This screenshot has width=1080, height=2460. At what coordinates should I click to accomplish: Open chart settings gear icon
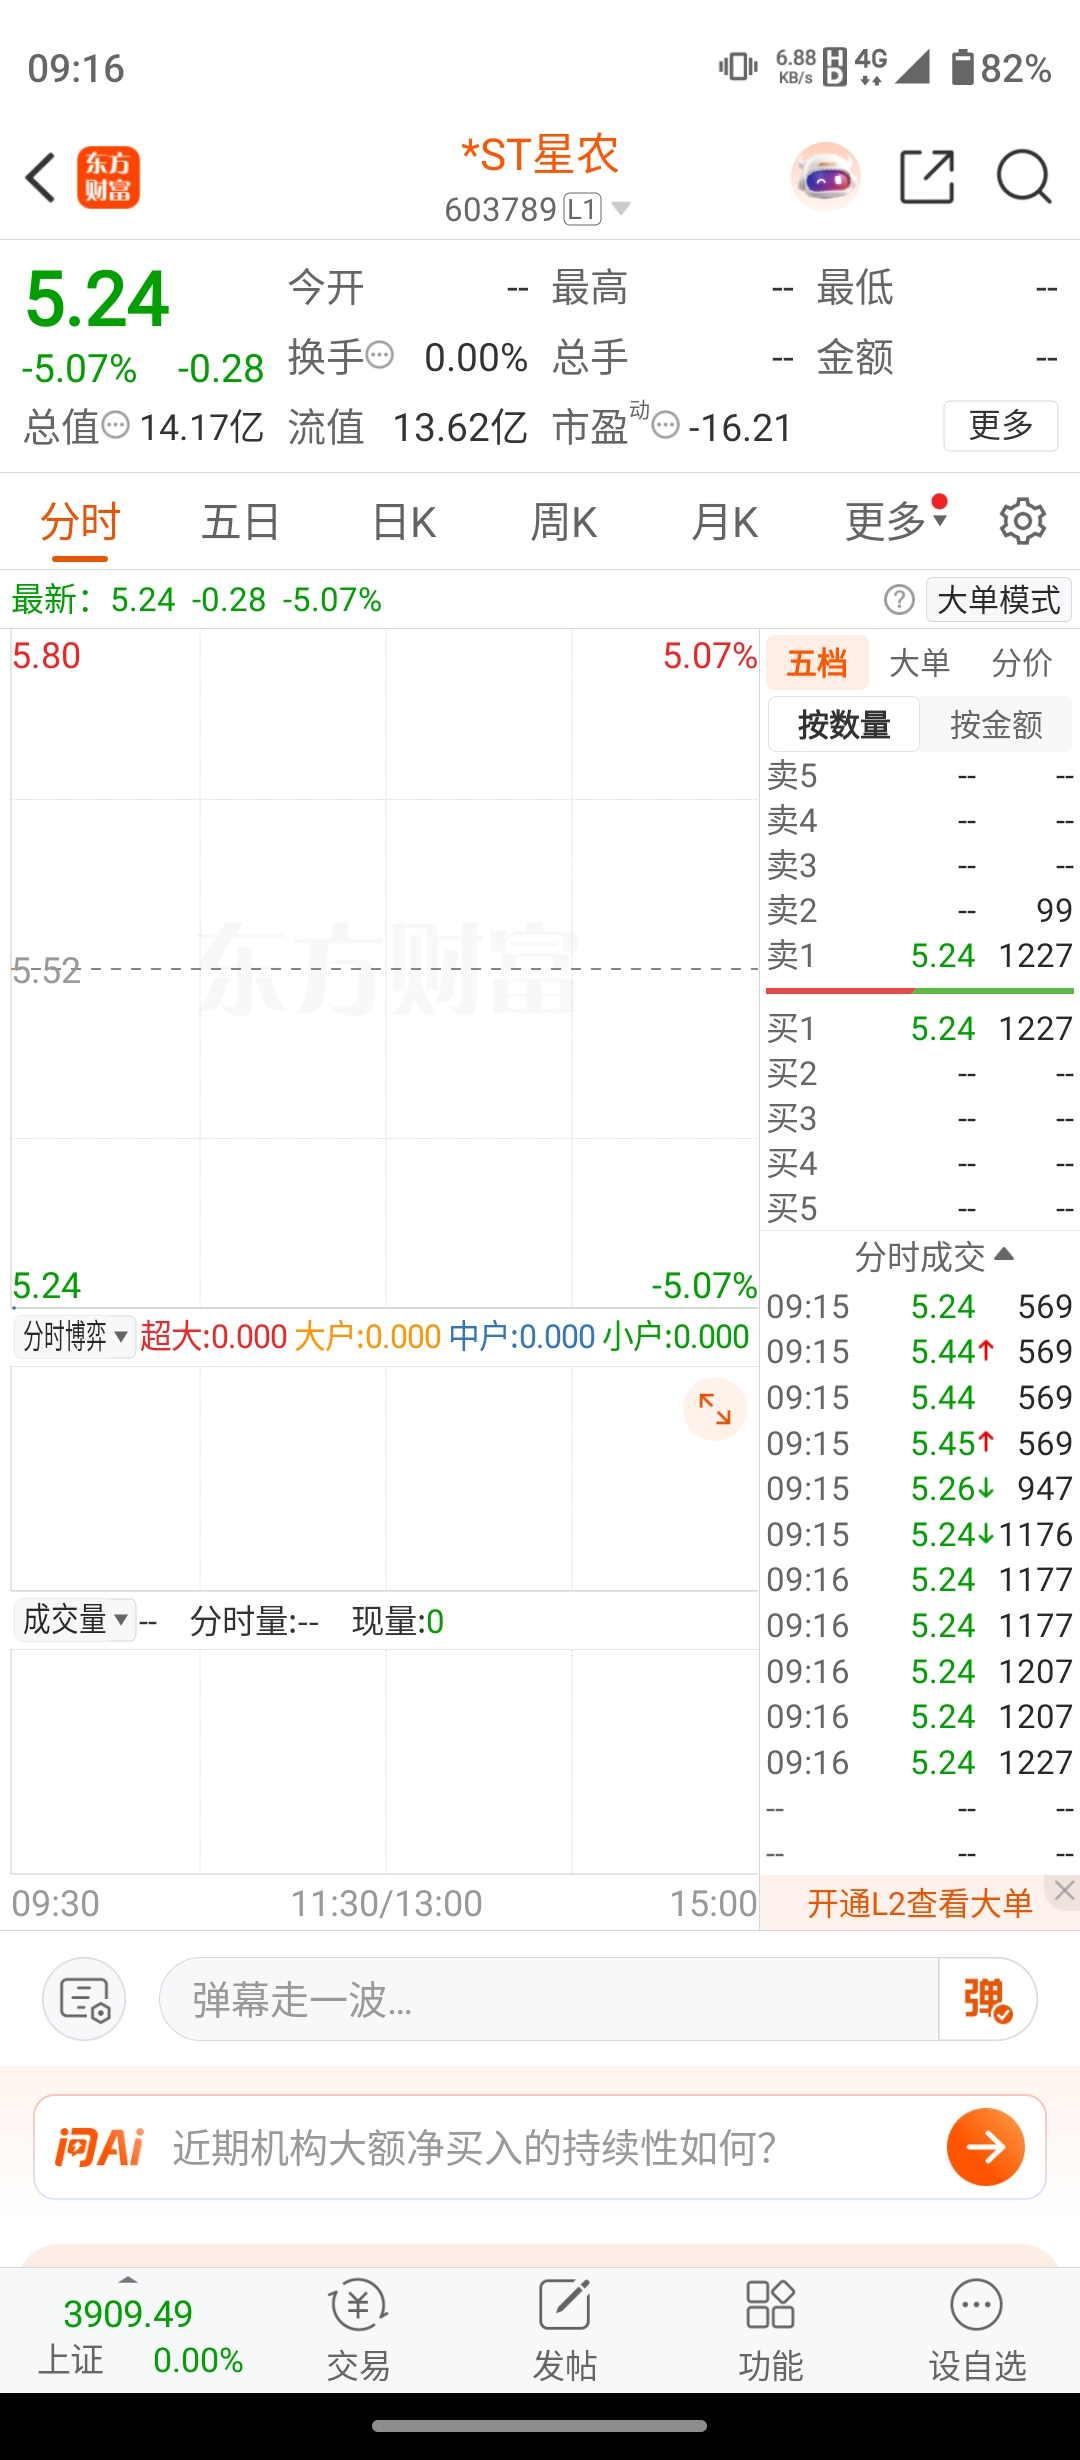[x=1022, y=521]
